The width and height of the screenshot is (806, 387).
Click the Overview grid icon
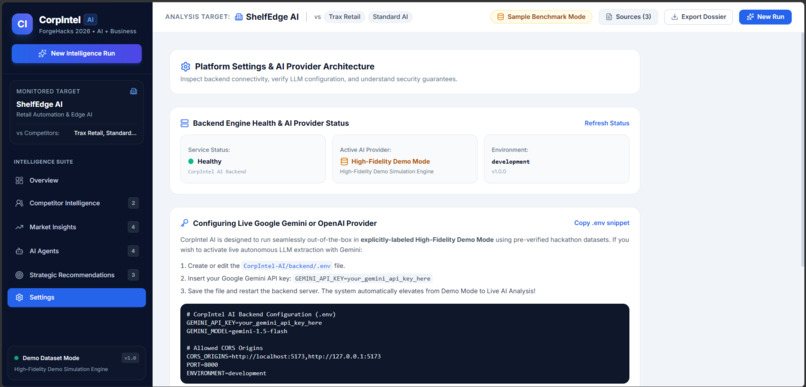[20, 180]
